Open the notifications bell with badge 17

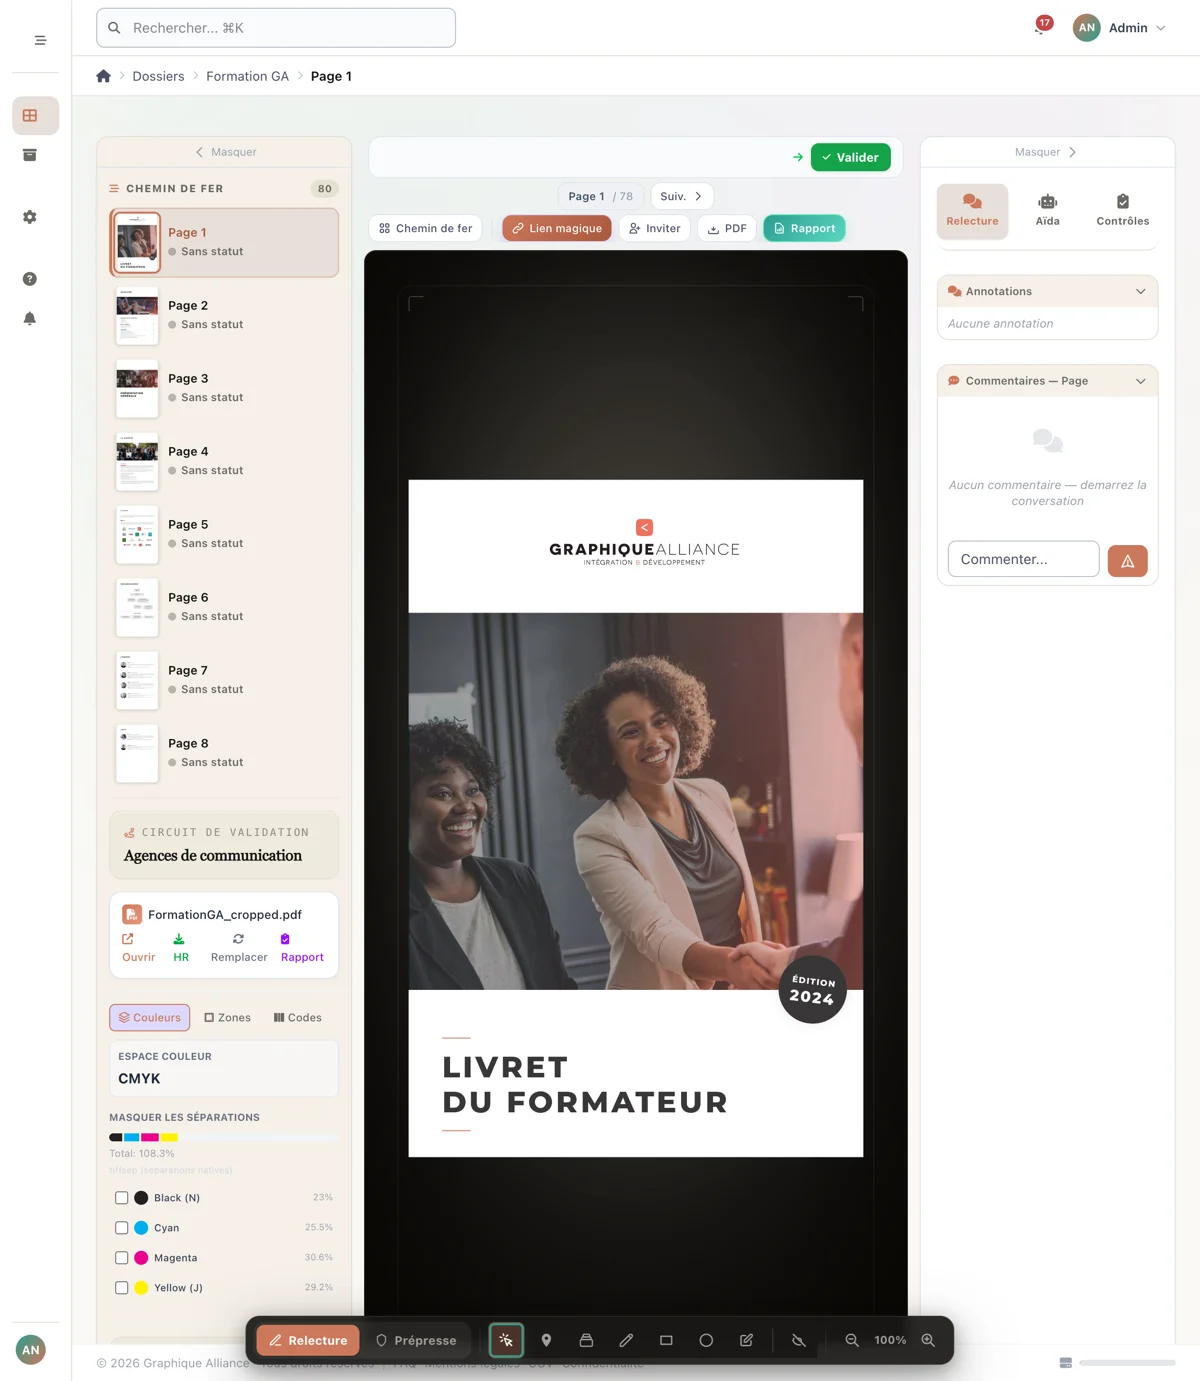(x=1042, y=27)
